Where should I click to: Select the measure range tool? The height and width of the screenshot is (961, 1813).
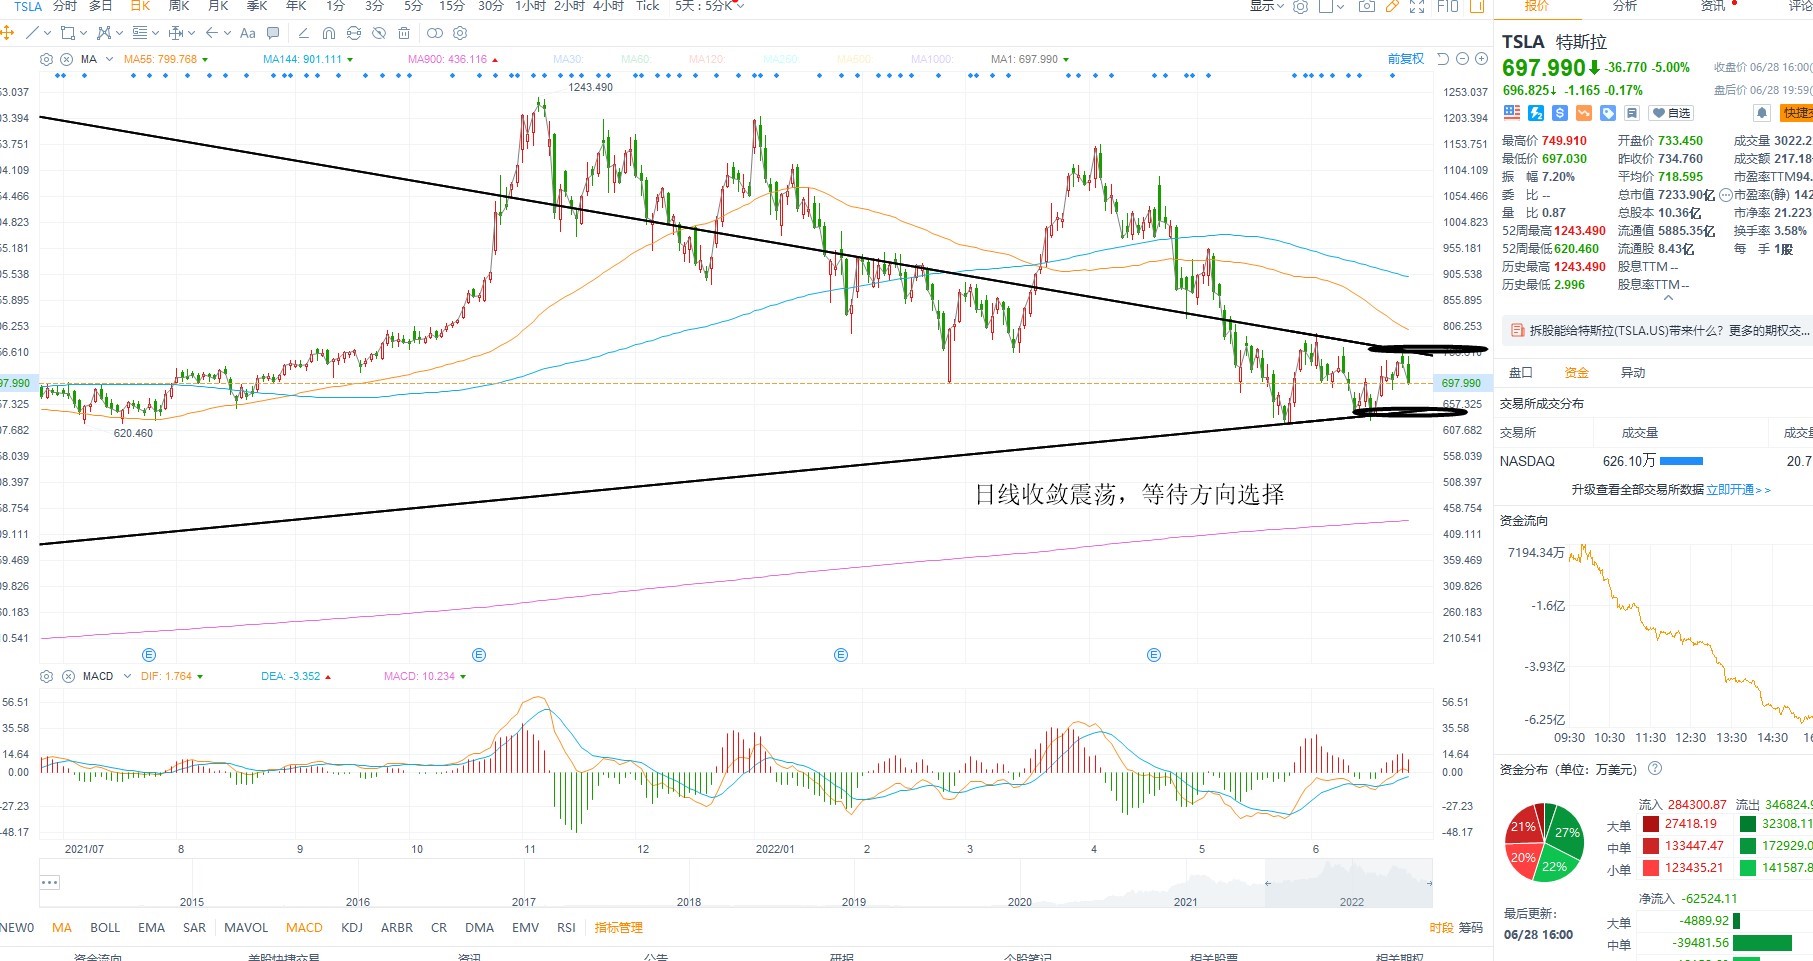[x=176, y=33]
